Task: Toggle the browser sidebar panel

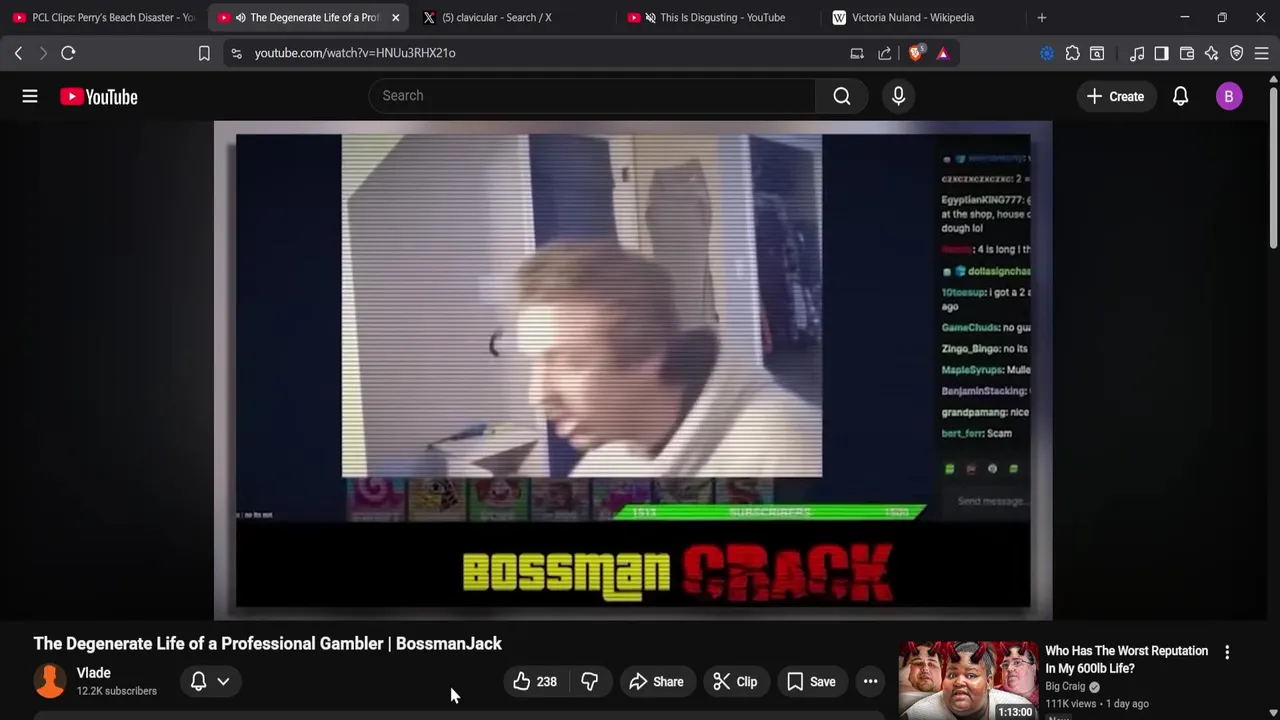Action: [x=1161, y=53]
